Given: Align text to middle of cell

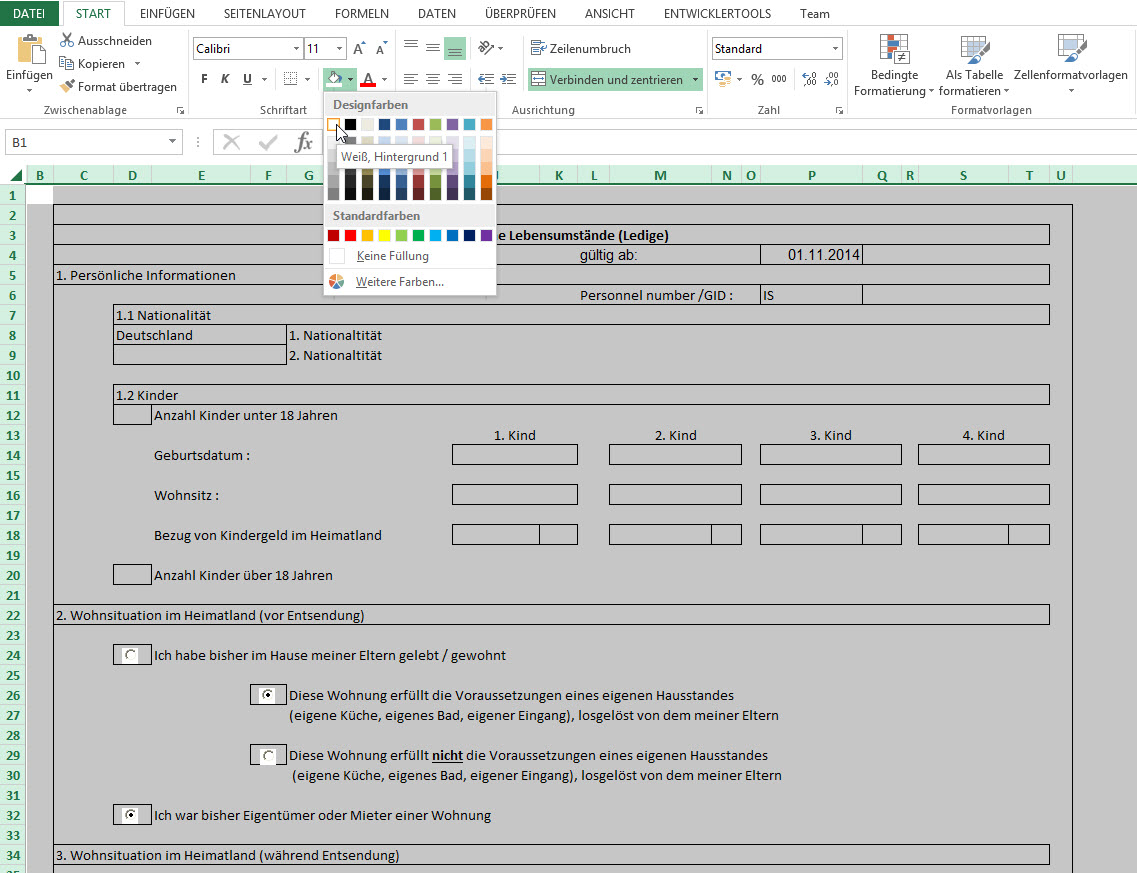Looking at the screenshot, I should point(433,48).
